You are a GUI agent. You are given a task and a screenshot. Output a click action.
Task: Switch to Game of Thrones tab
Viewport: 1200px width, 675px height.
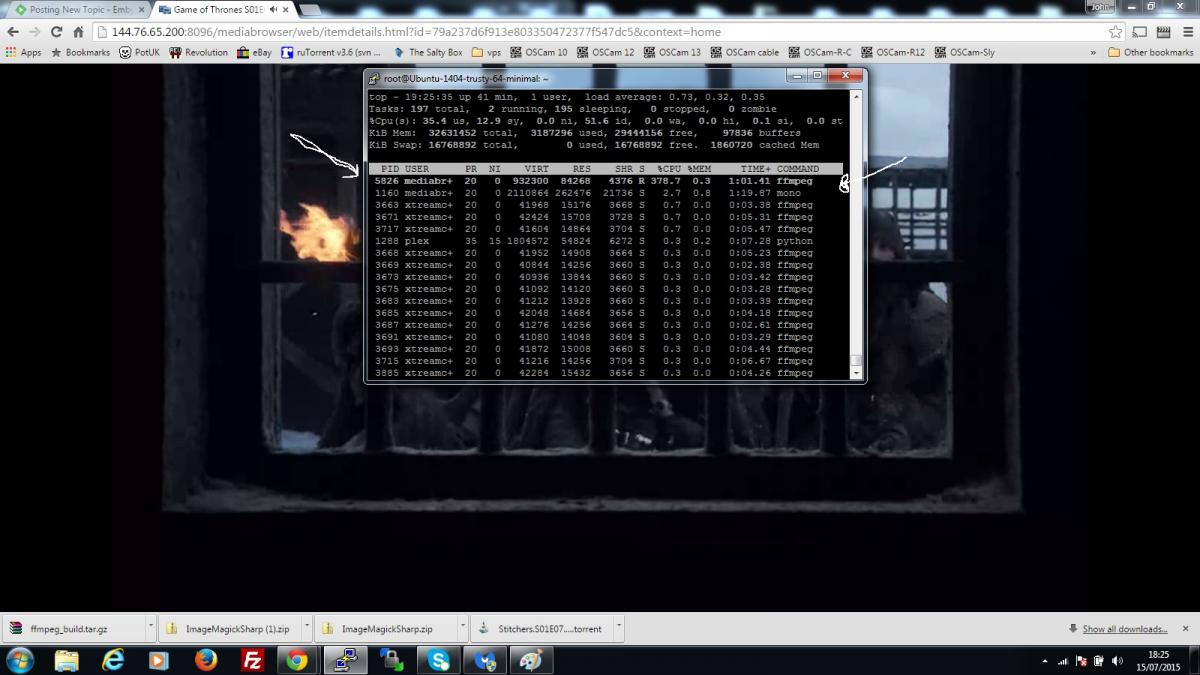coord(226,10)
